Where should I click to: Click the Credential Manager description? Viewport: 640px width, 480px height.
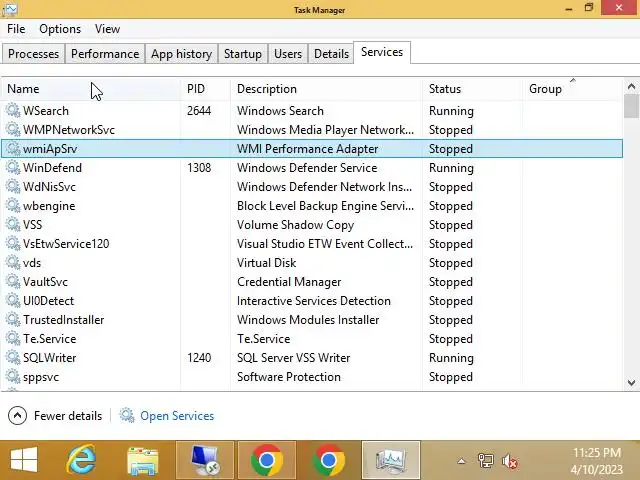[289, 282]
